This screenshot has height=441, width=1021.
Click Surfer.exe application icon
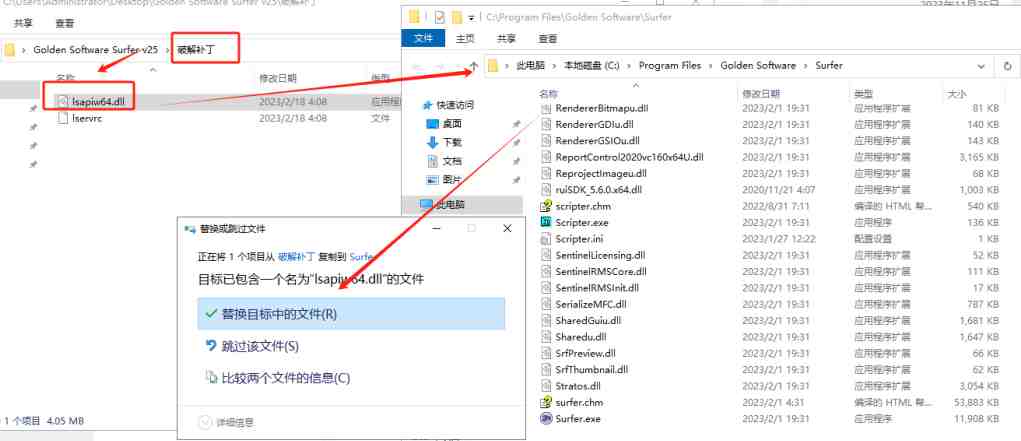click(546, 419)
